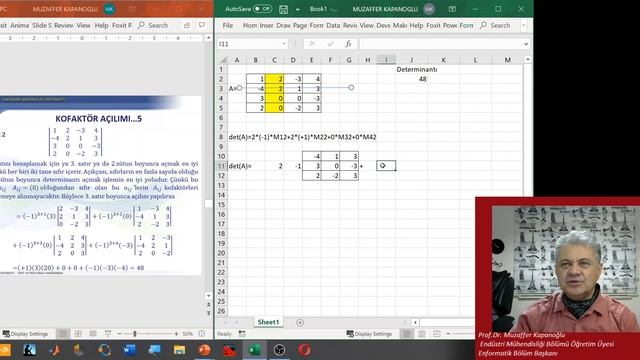Image resolution: width=640 pixels, height=360 pixels.
Task: Click the PowerPoint Search box
Action: (153, 25)
